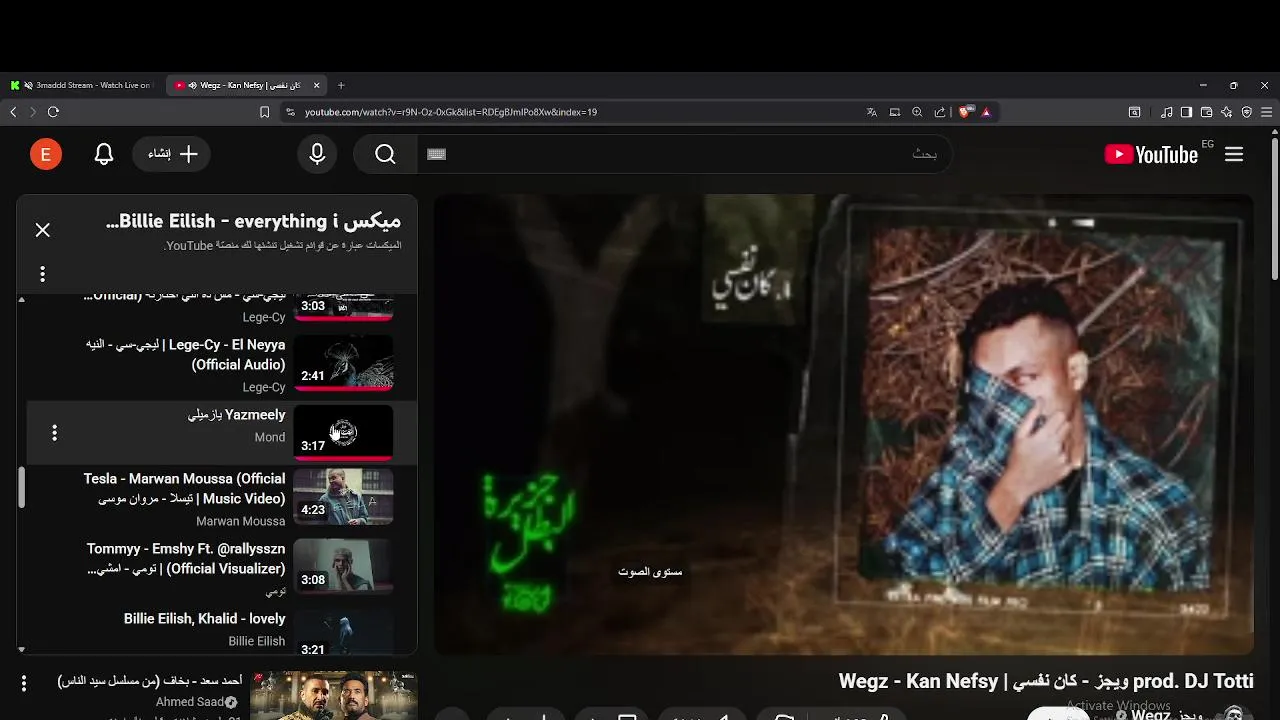Click the Tesla video thumbnail (4:23)
The height and width of the screenshot is (720, 1280).
[343, 497]
